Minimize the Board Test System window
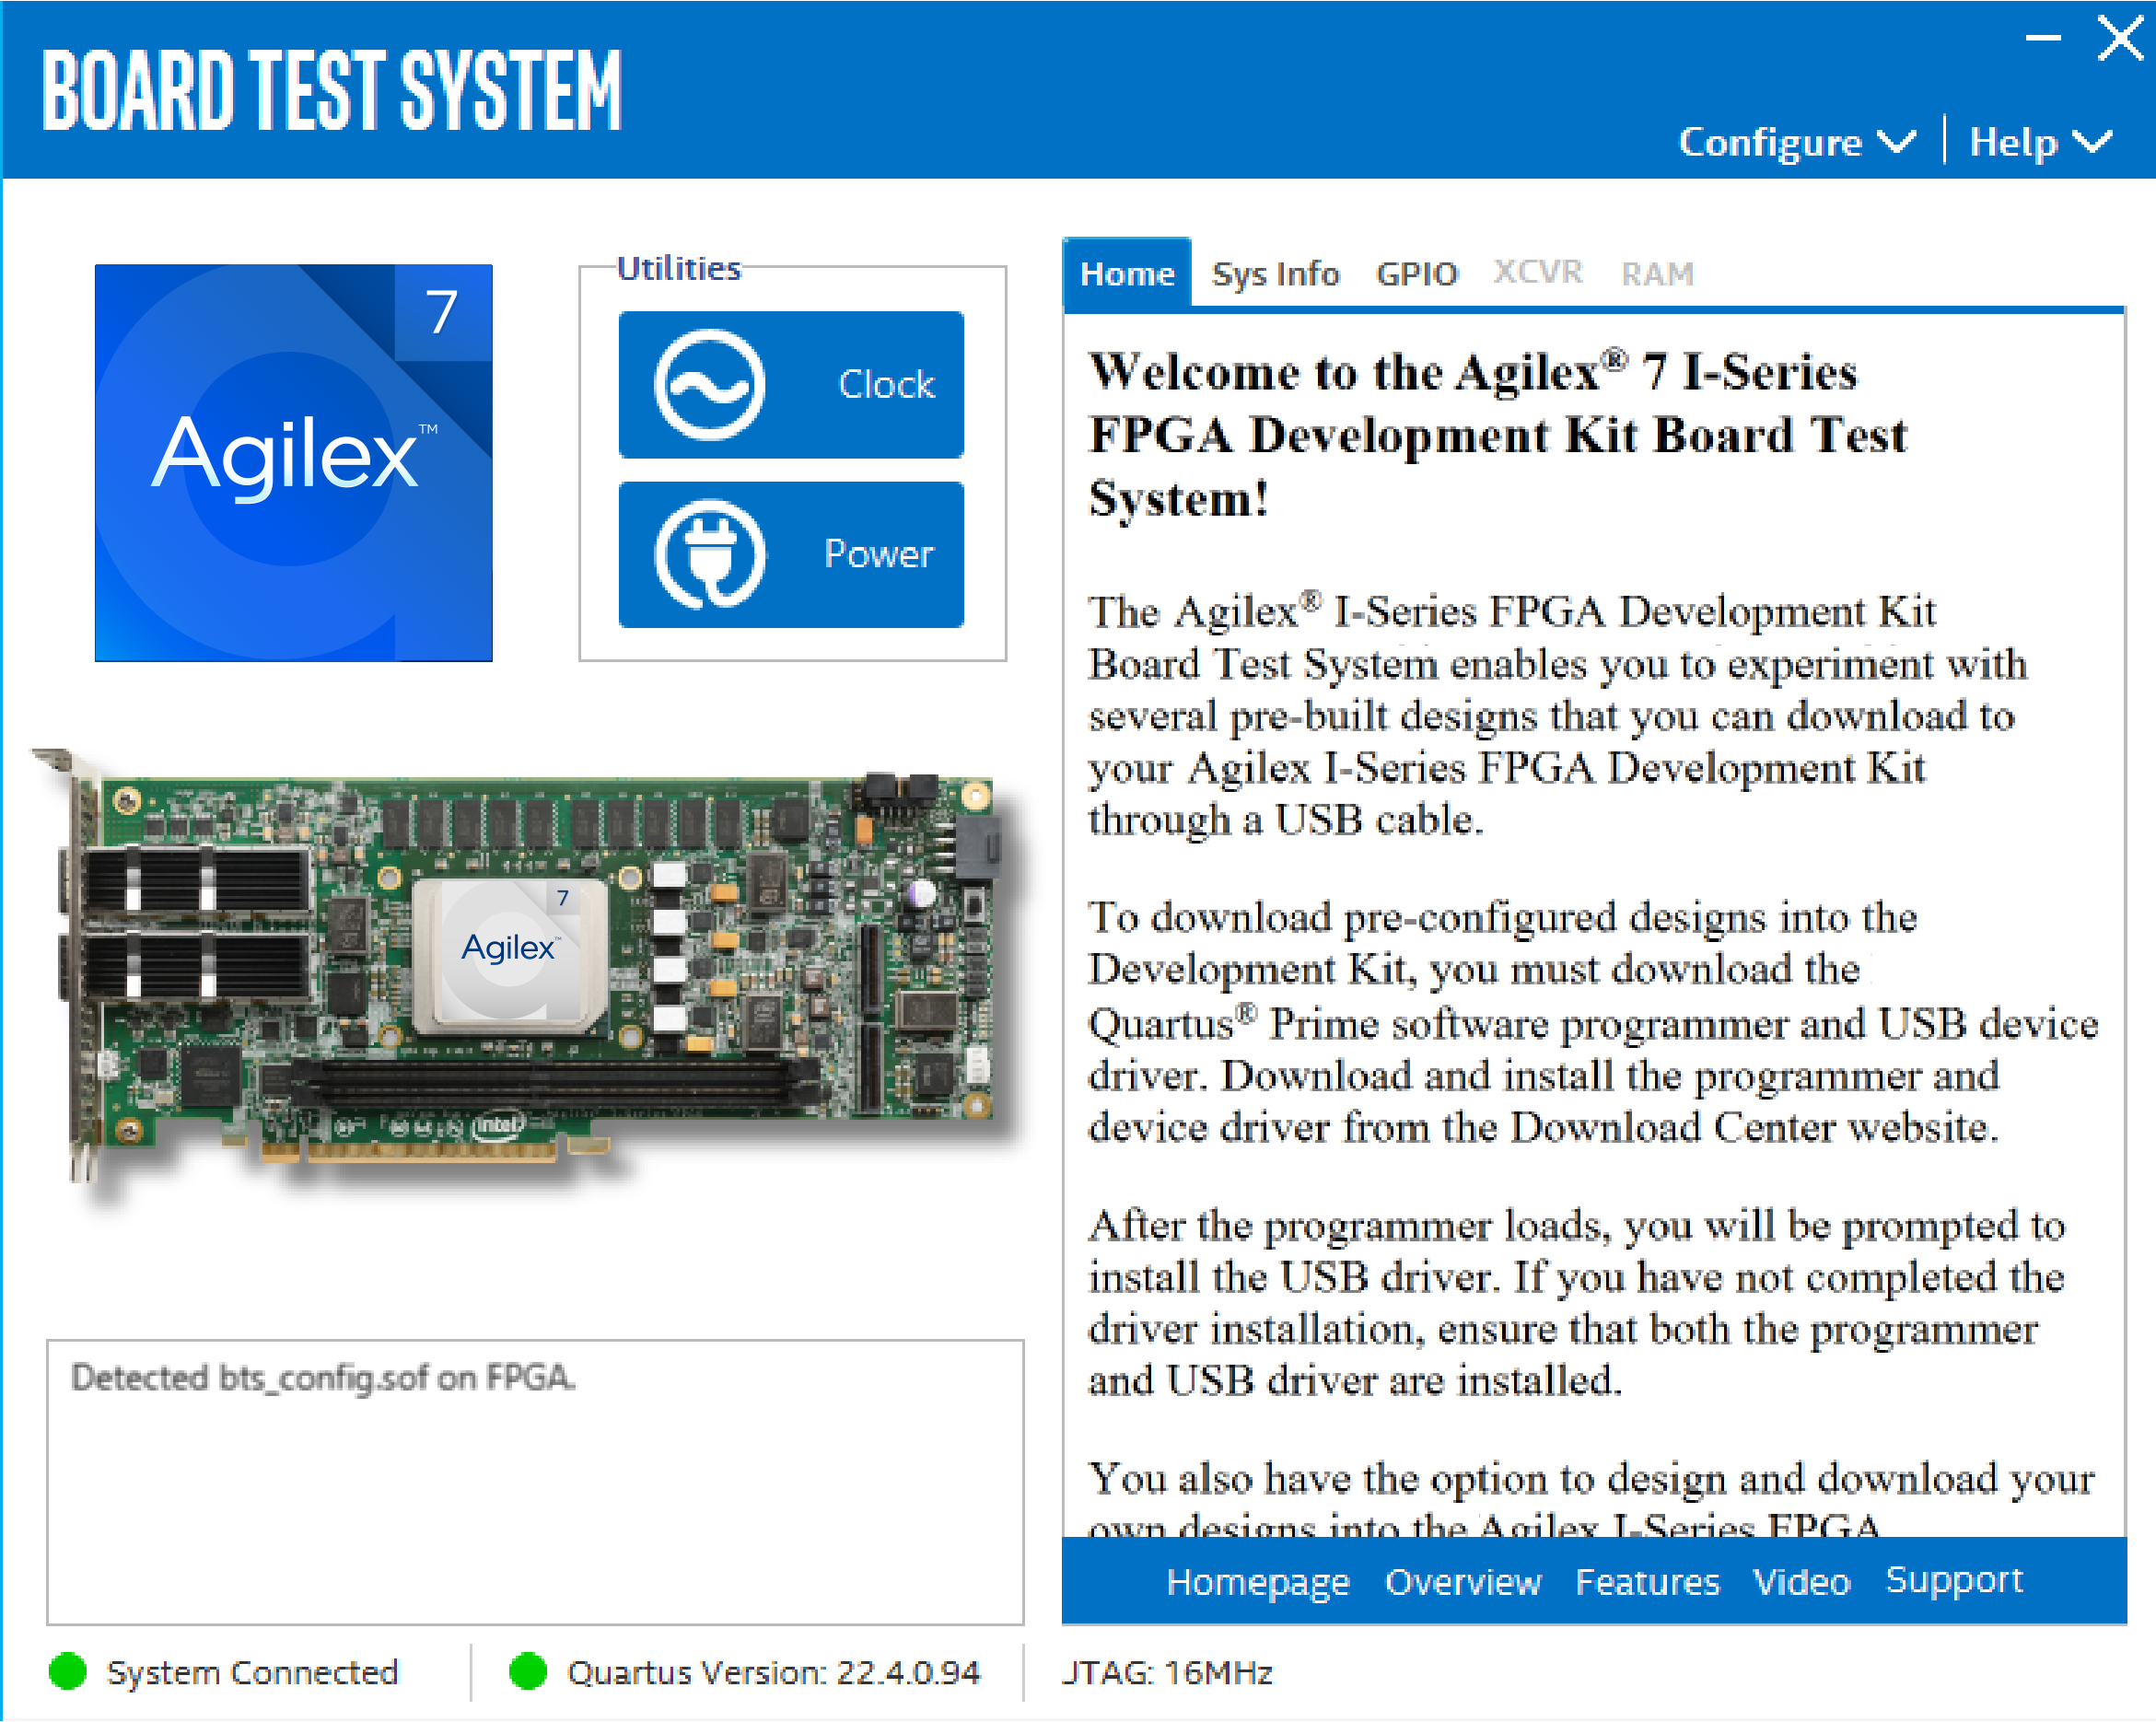The height and width of the screenshot is (1722, 2156). click(2042, 38)
